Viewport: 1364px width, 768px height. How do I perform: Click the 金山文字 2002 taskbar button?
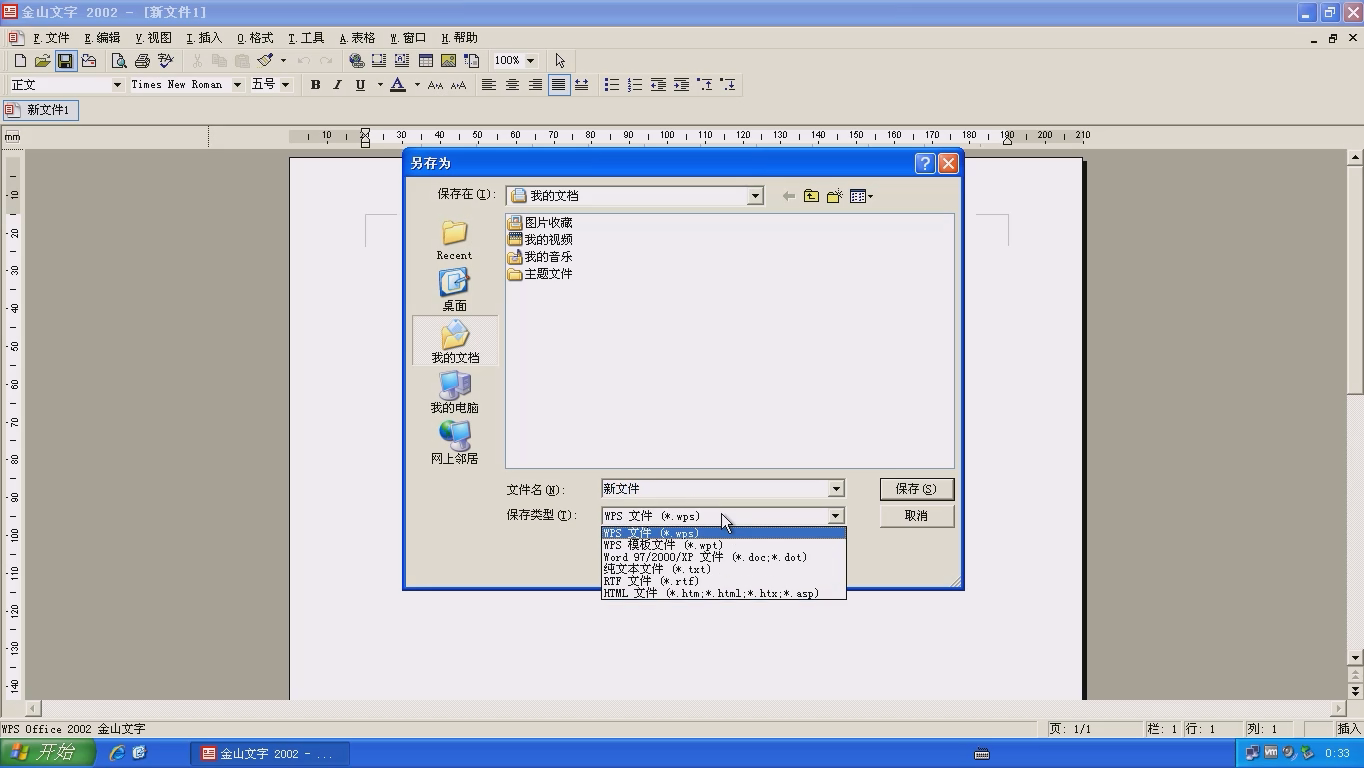tap(270, 754)
